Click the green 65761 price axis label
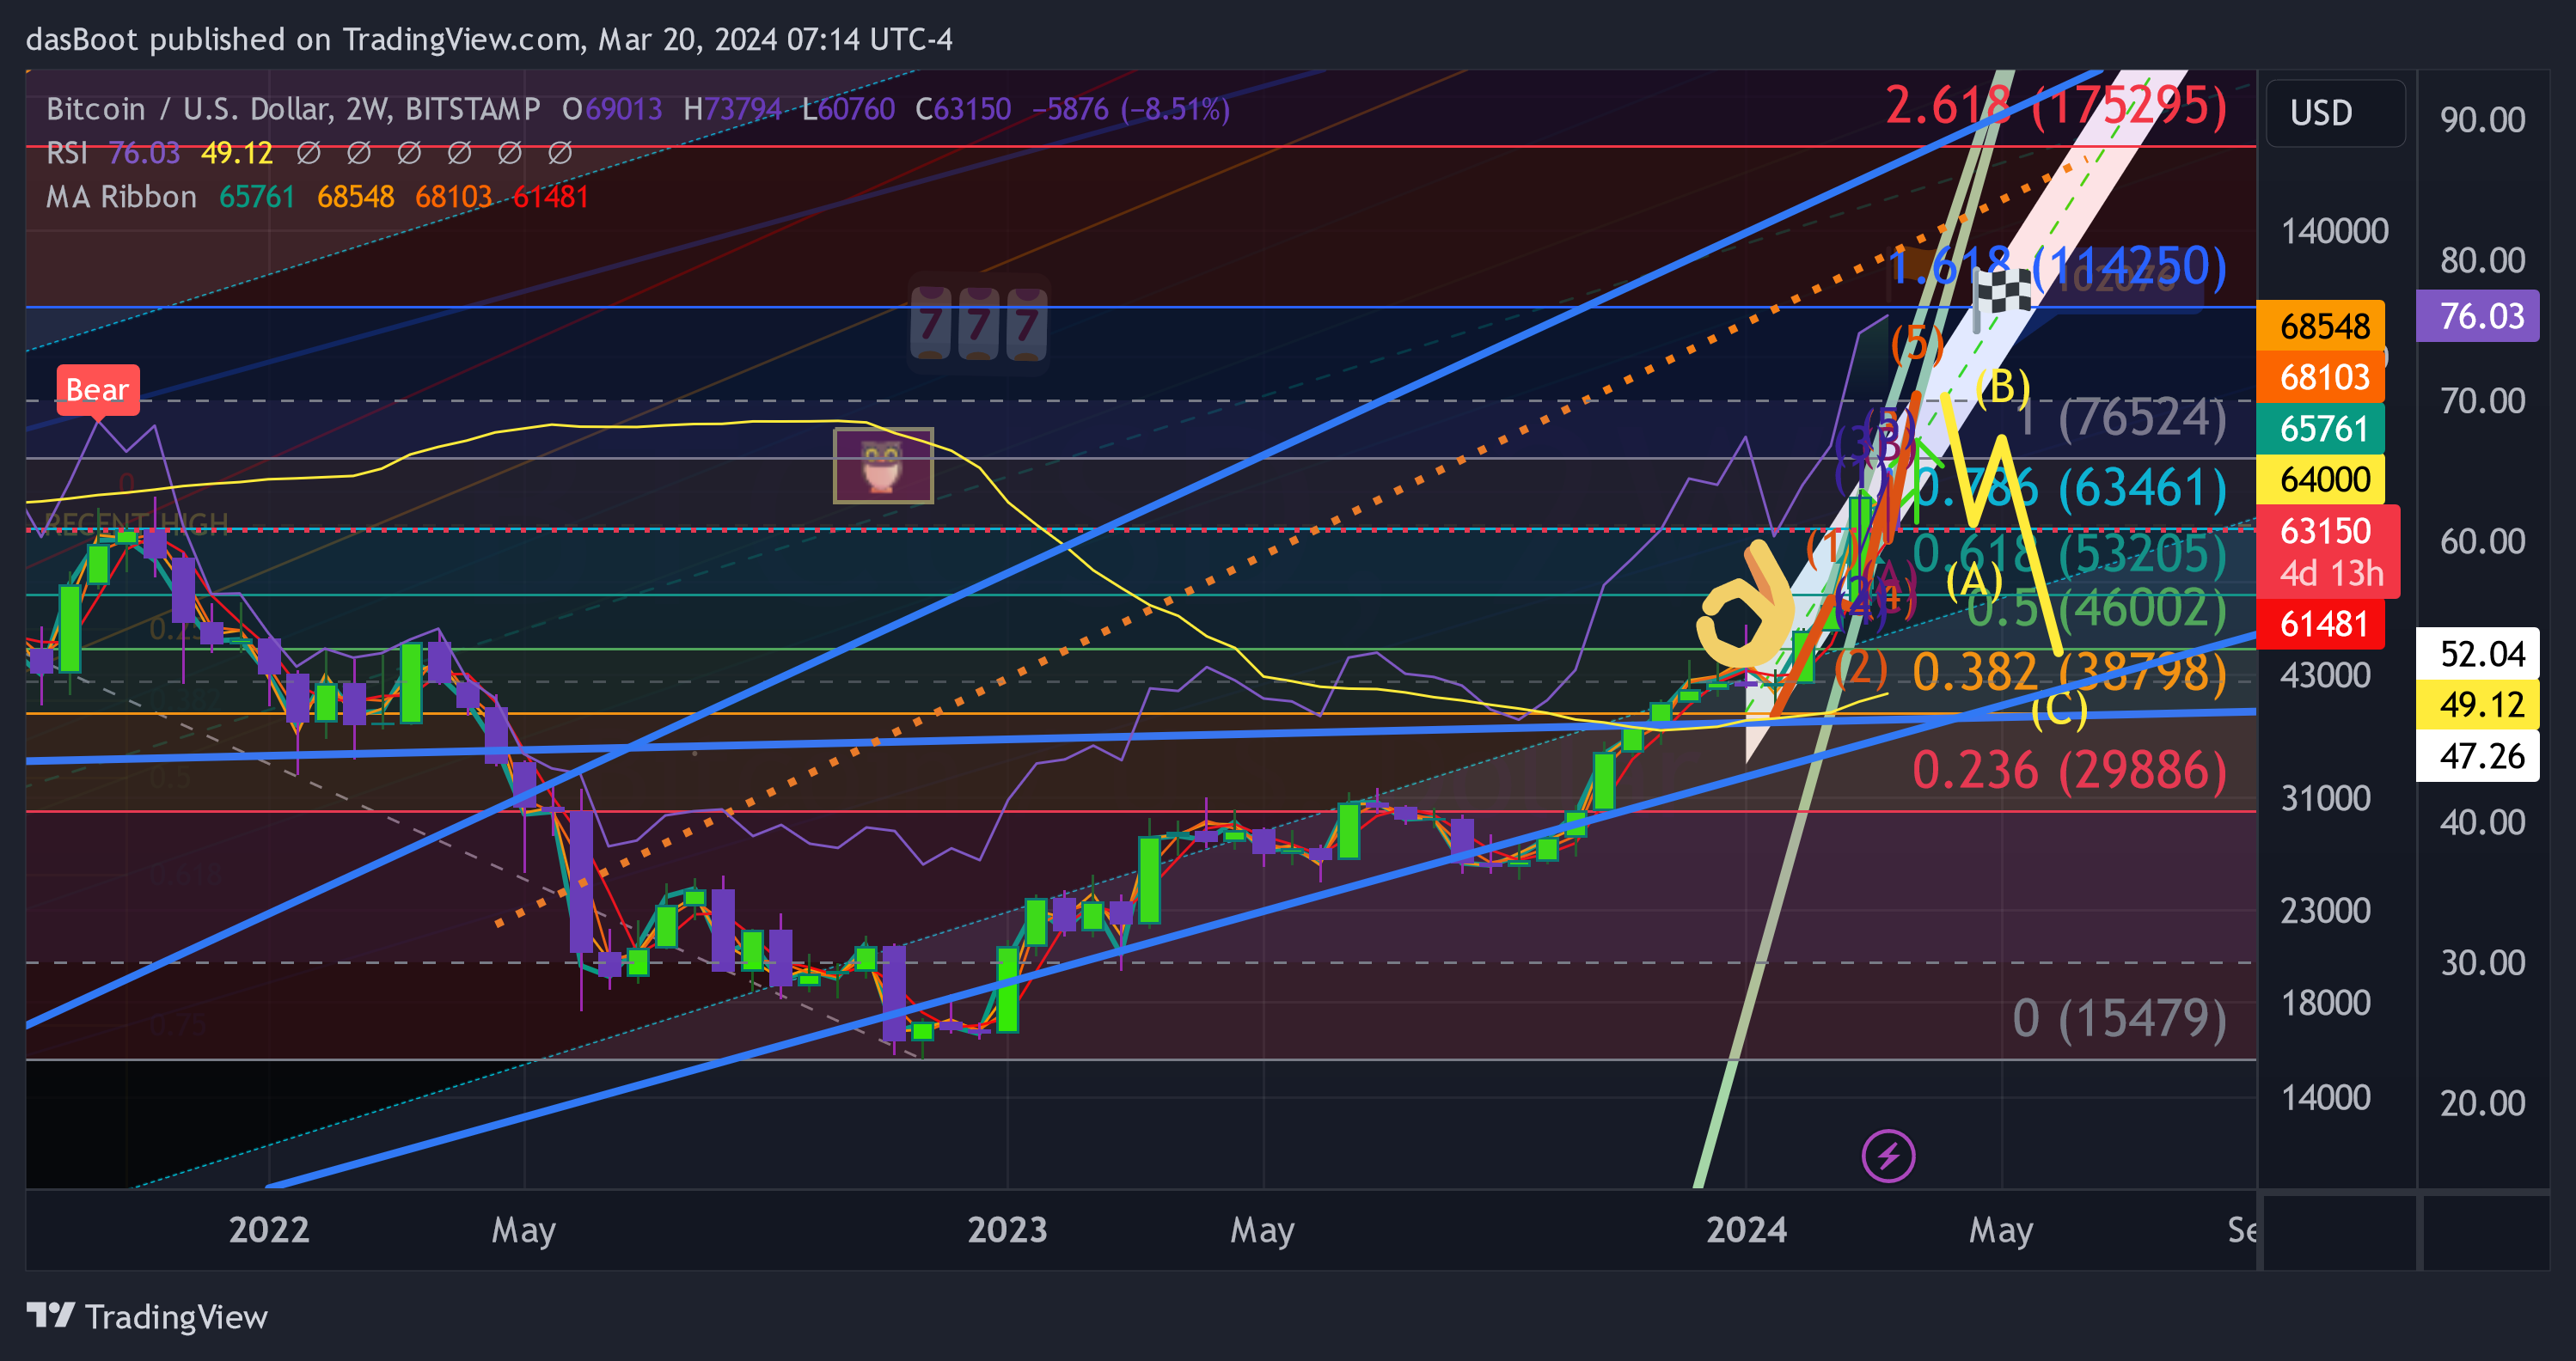 2321,428
